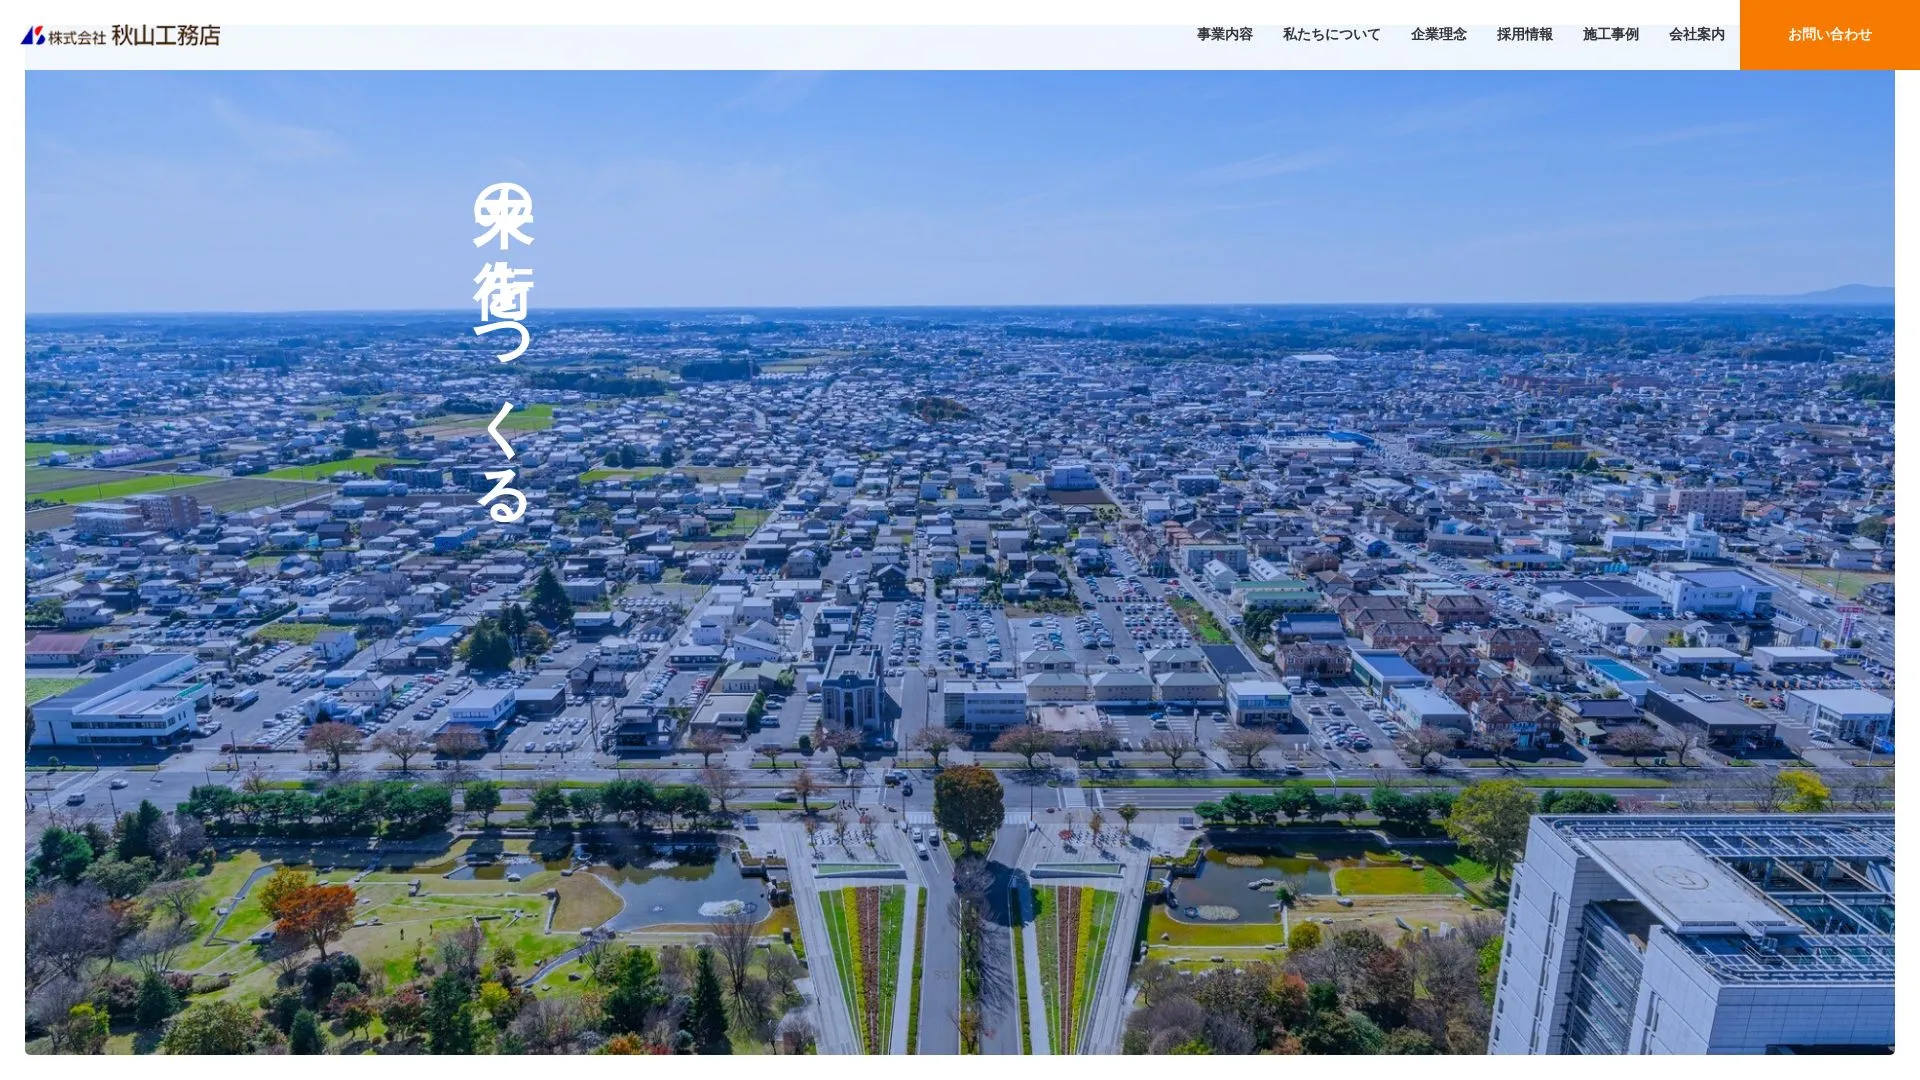This screenshot has width=1920, height=1080.
Task: Click the orange お問い合わせ button
Action: click(x=1829, y=34)
